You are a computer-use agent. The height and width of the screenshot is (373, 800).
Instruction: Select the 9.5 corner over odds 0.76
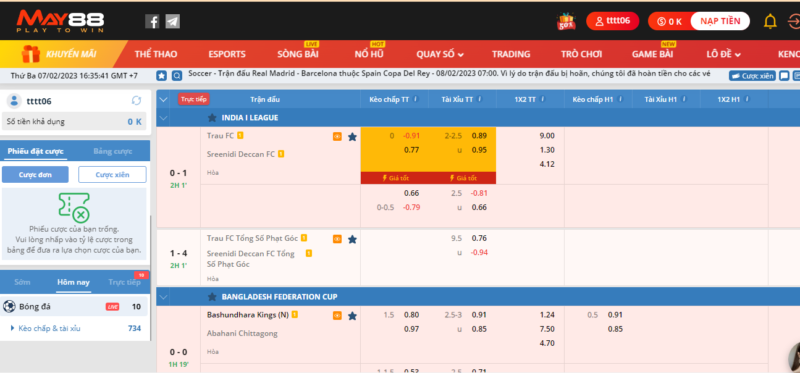click(479, 238)
